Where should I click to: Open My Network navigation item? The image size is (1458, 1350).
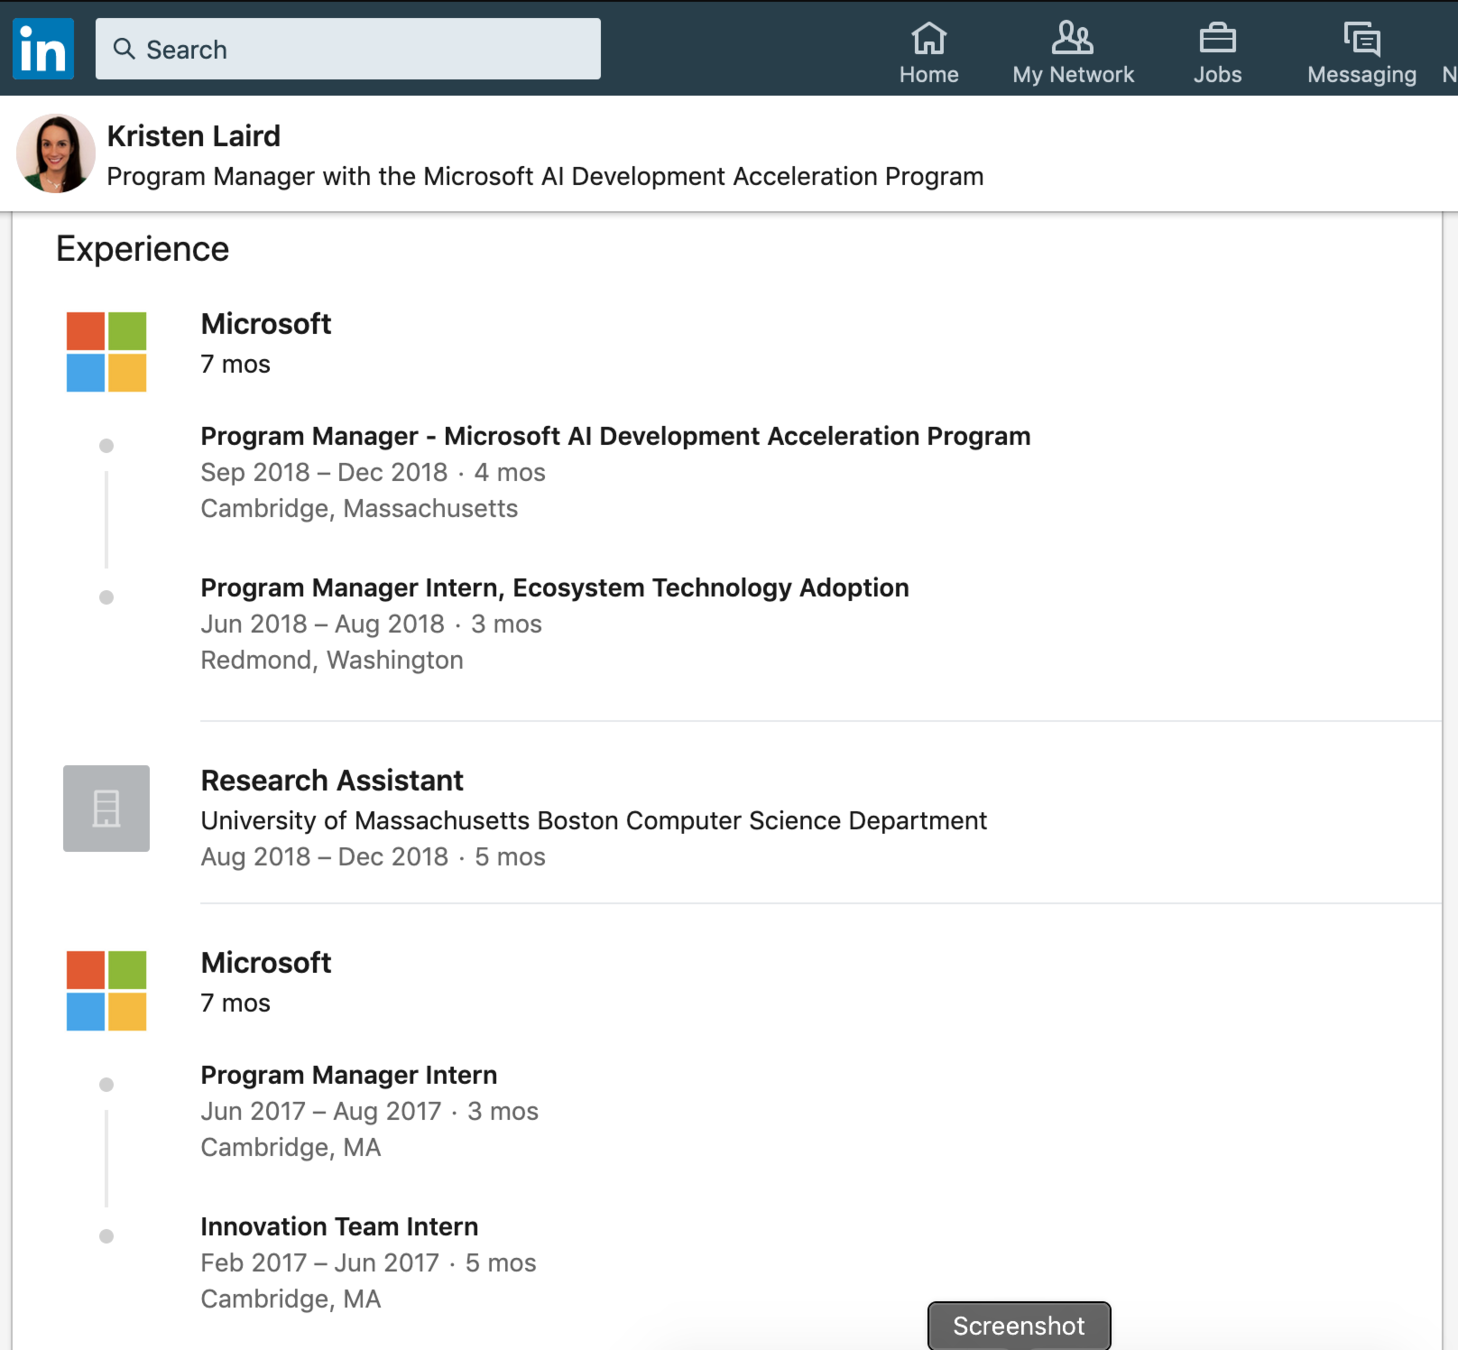[x=1073, y=54]
